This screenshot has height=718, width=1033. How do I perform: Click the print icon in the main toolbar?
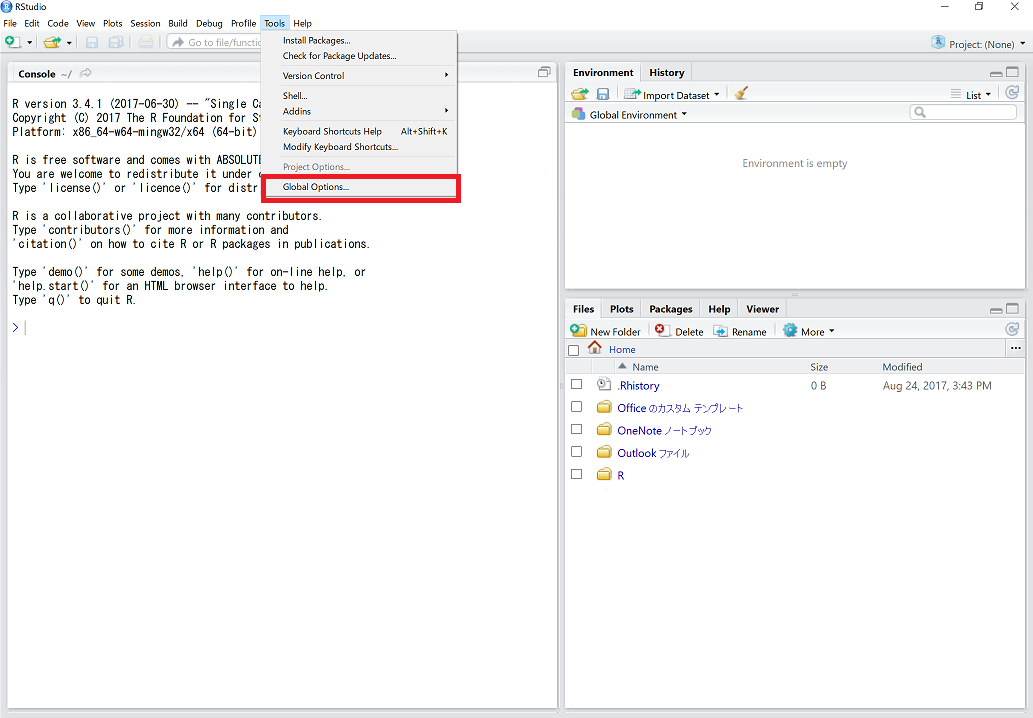coord(146,42)
